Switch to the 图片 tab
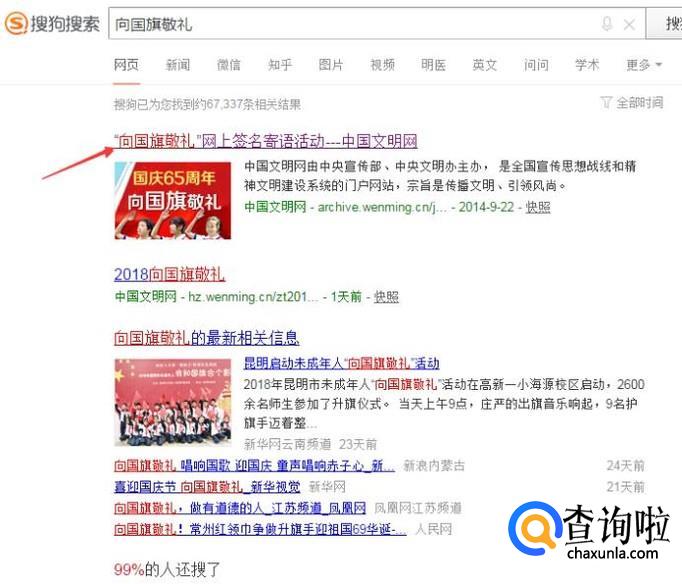The width and height of the screenshot is (682, 584). pyautogui.click(x=331, y=65)
